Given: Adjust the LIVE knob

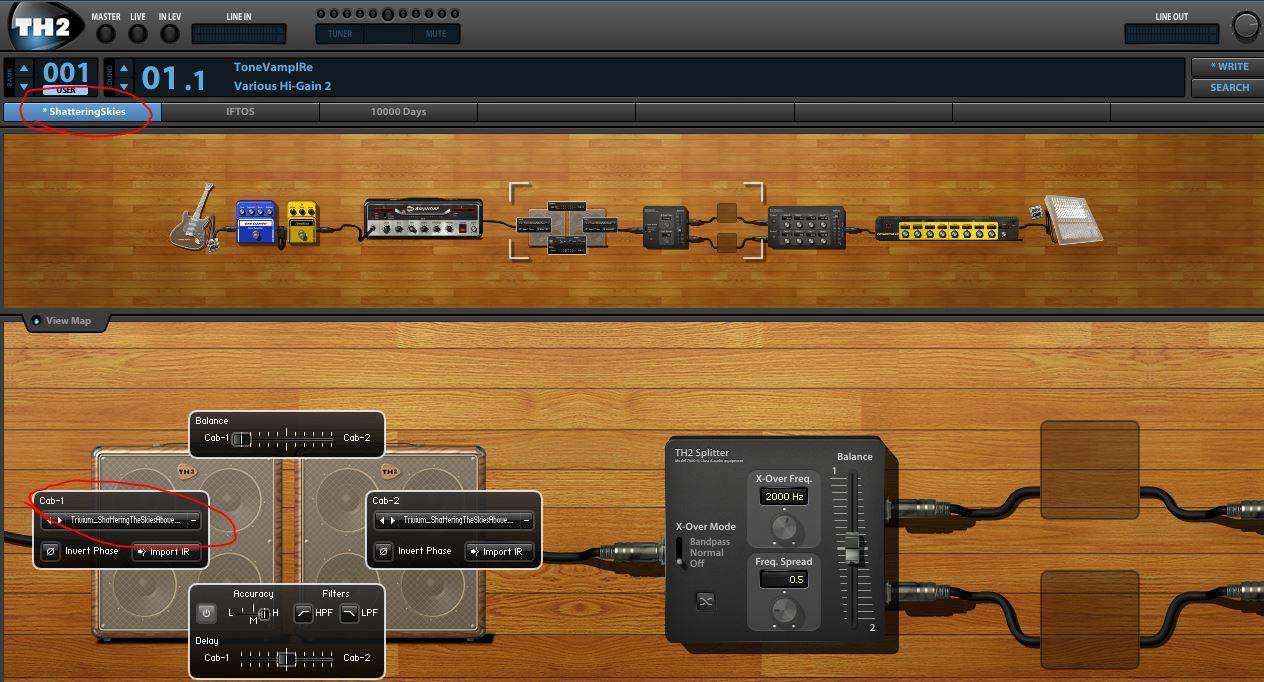Looking at the screenshot, I should tap(138, 33).
